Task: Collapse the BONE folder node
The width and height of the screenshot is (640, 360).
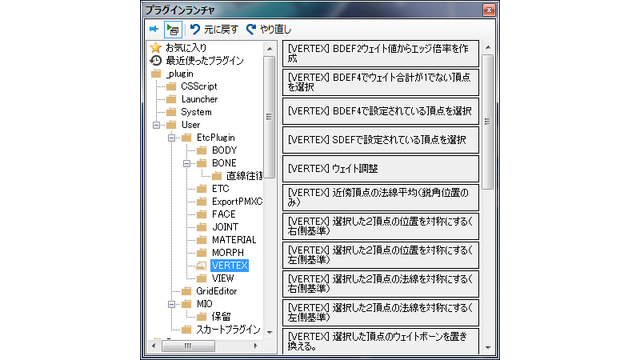Action: 187,164
